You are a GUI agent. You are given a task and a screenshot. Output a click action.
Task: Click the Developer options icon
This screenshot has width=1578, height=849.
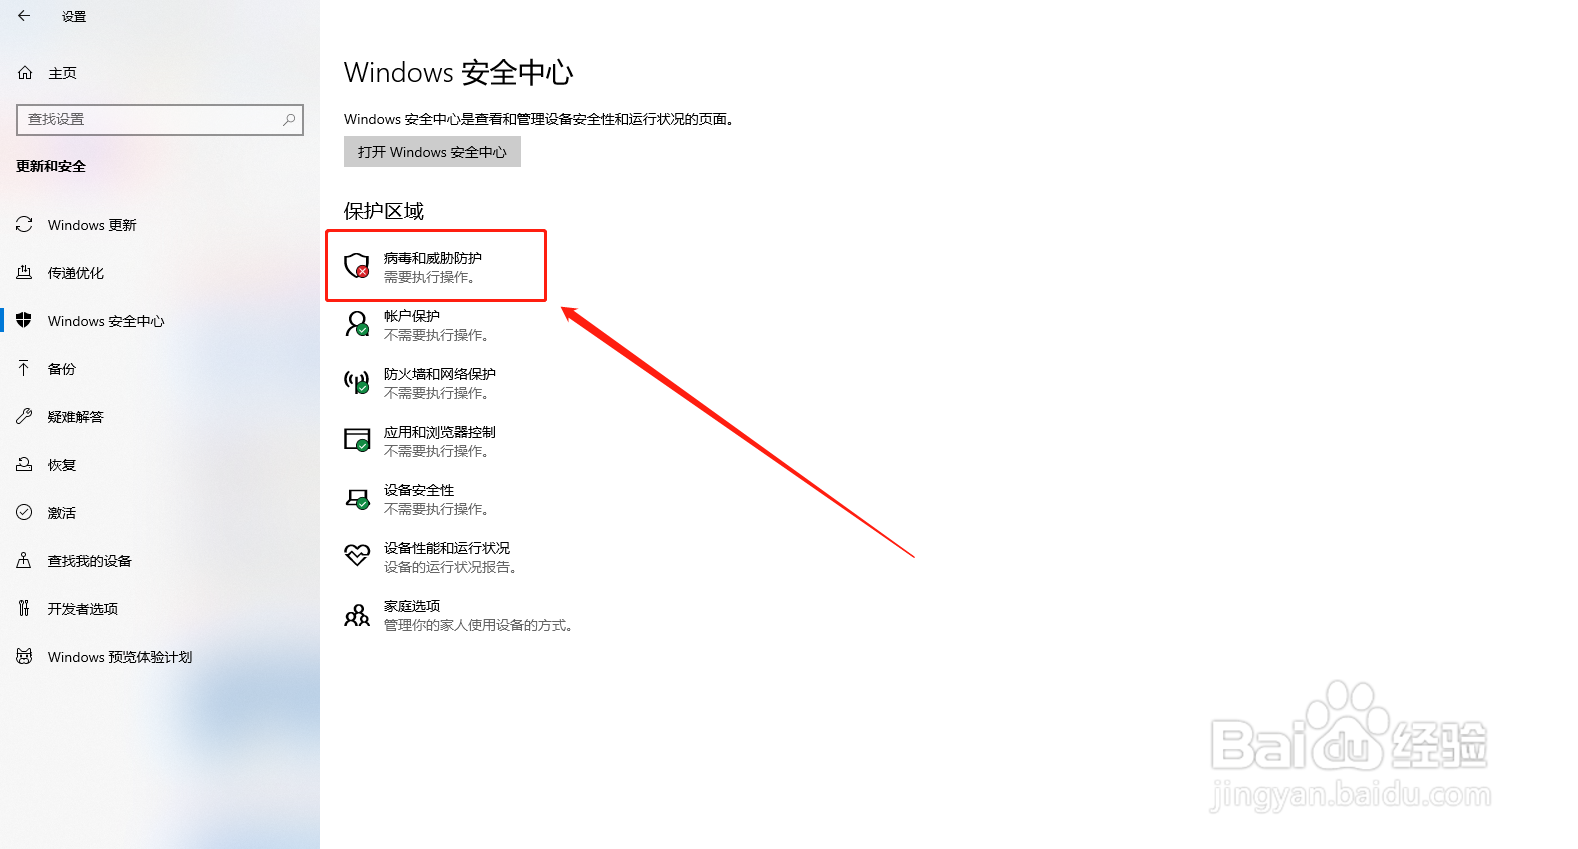(24, 608)
